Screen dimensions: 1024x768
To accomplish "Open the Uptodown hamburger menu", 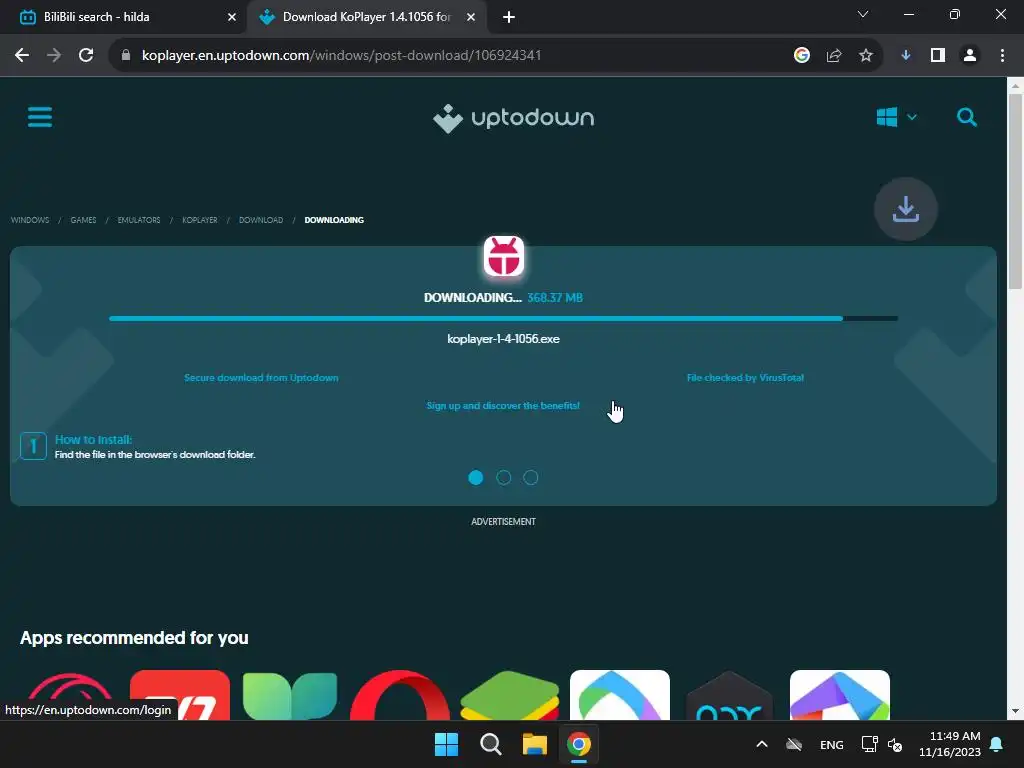I will 40,118.
